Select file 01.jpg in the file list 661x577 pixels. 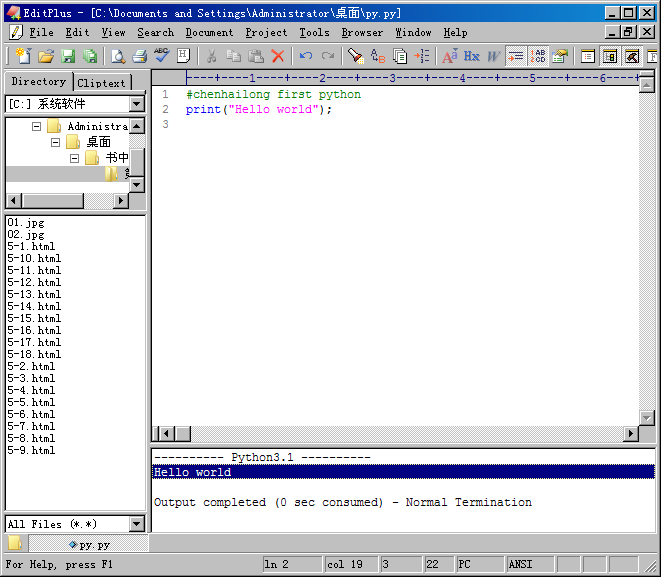26,223
